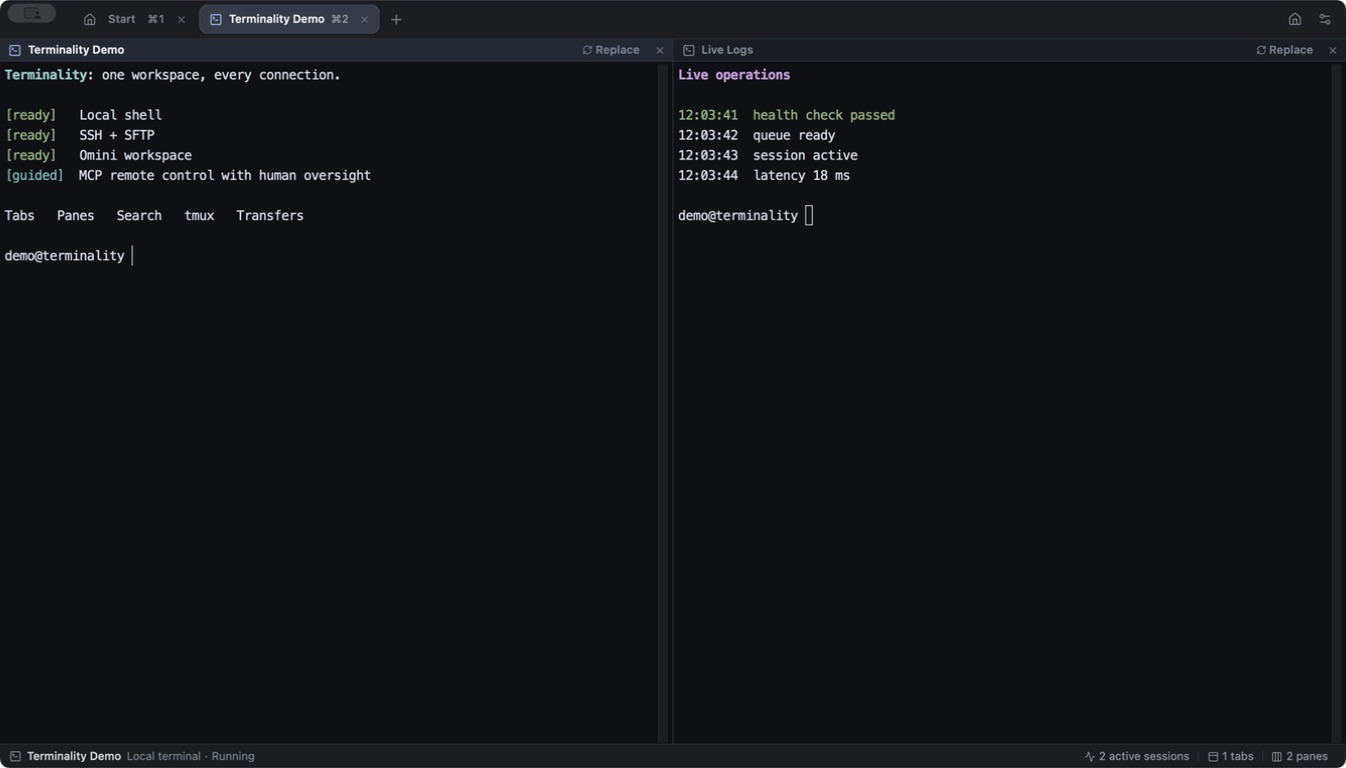
Task: Click the 'Live operations' heading
Action: point(734,75)
